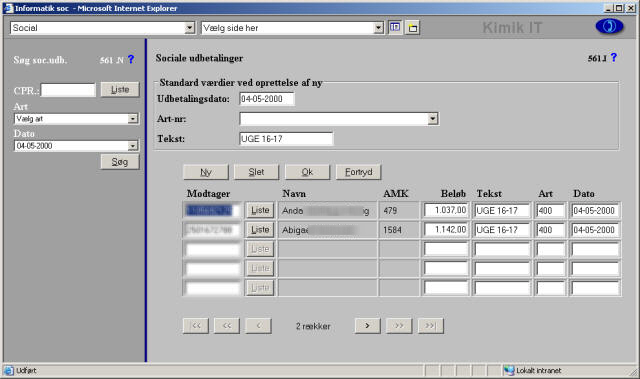
Task: Click the Lokalt intranet zone icon
Action: (509, 370)
